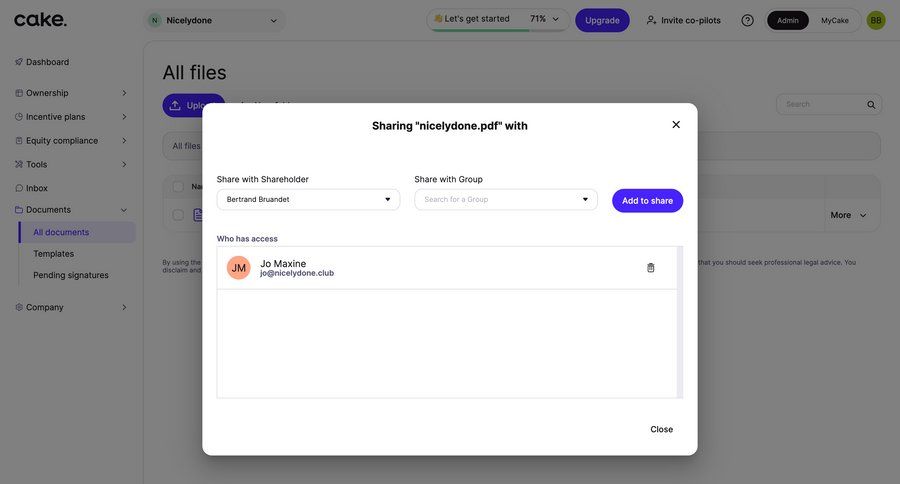Click the Add to share button
900x484 pixels.
(647, 201)
